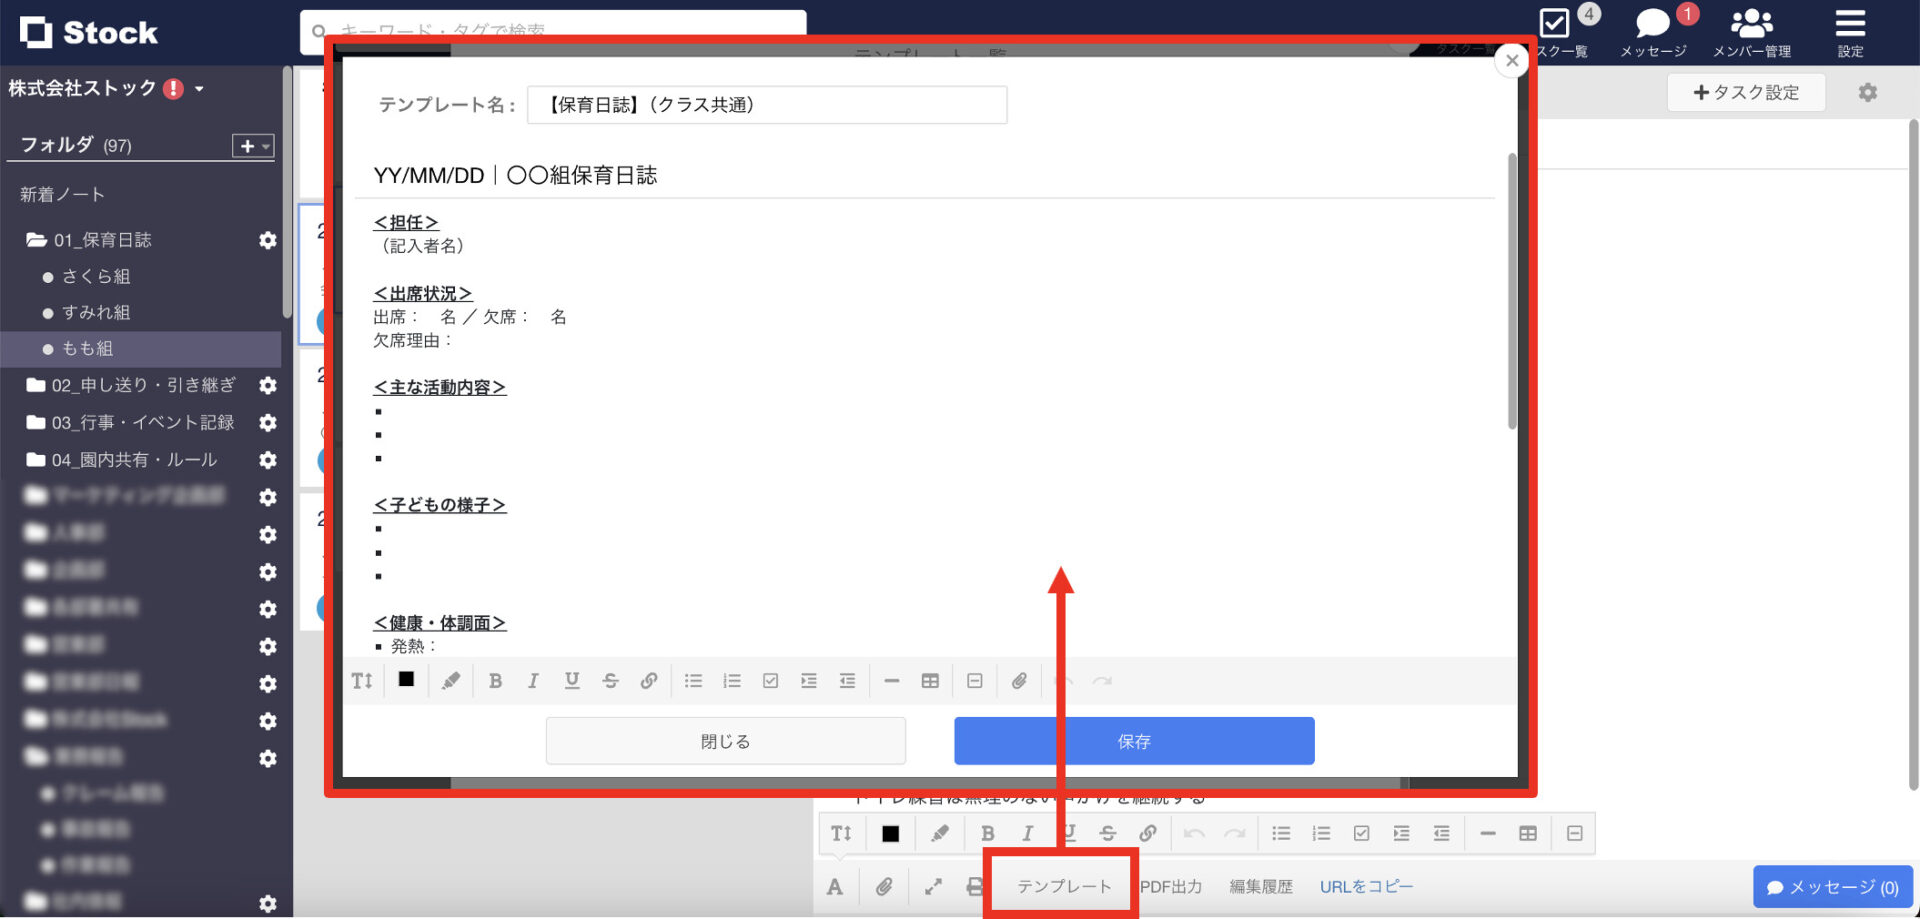
Task: Apply strikethrough formatting
Action: [x=610, y=681]
